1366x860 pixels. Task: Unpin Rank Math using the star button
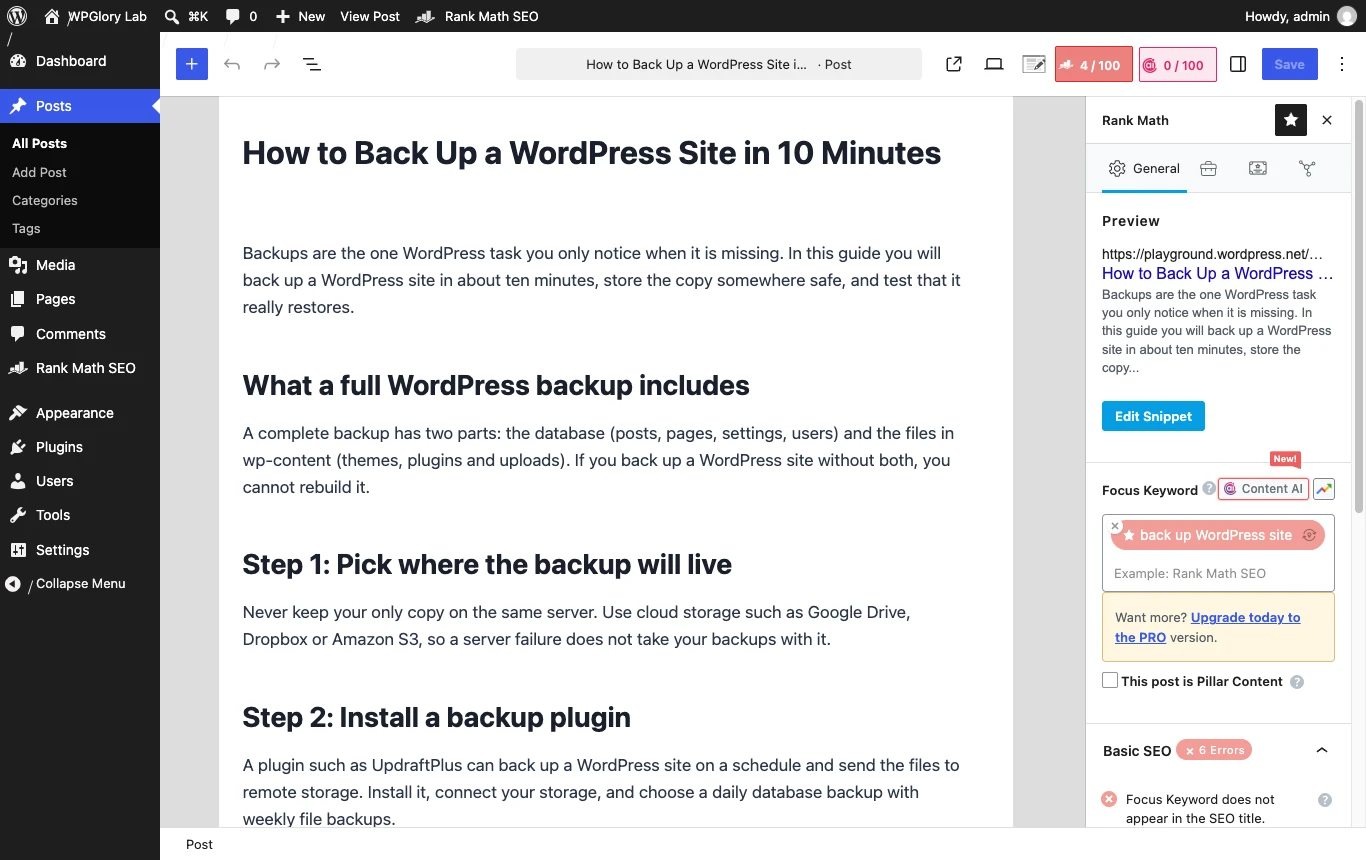1291,120
